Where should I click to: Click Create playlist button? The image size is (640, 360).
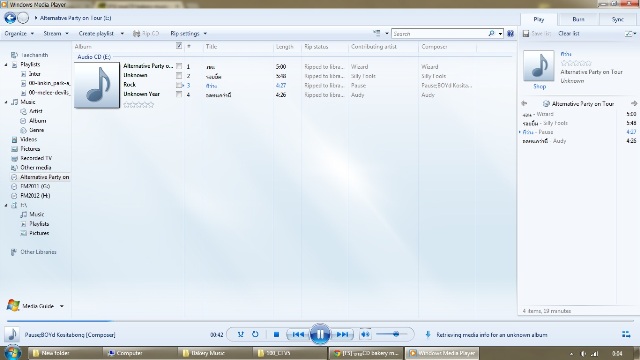(96, 33)
